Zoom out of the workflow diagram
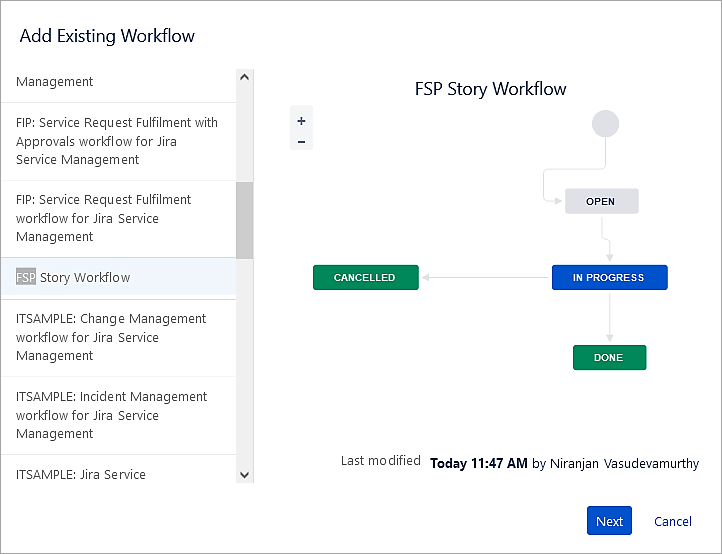This screenshot has width=722, height=554. 301,141
